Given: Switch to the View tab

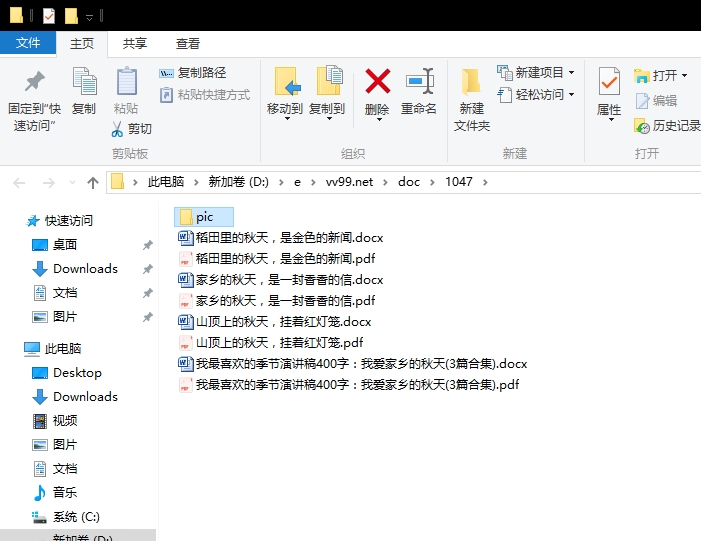Looking at the screenshot, I should tap(188, 44).
